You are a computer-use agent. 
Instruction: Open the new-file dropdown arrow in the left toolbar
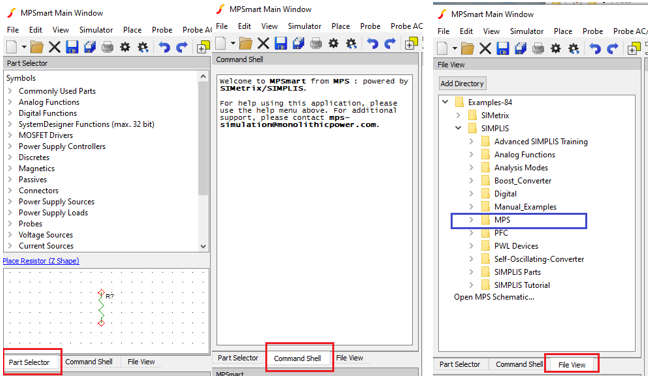[24, 47]
